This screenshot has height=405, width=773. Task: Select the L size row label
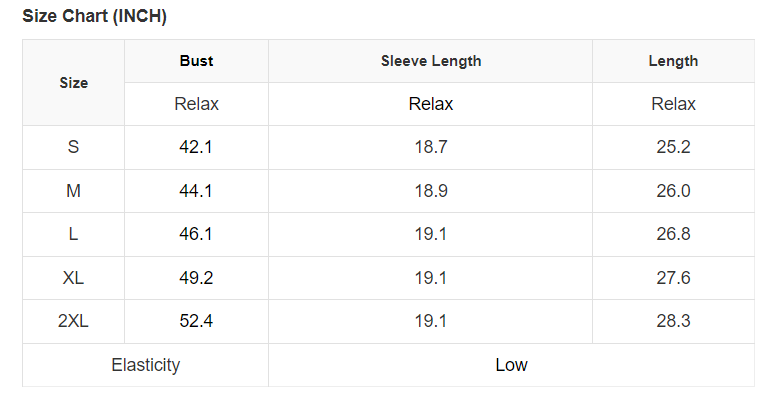coord(73,234)
